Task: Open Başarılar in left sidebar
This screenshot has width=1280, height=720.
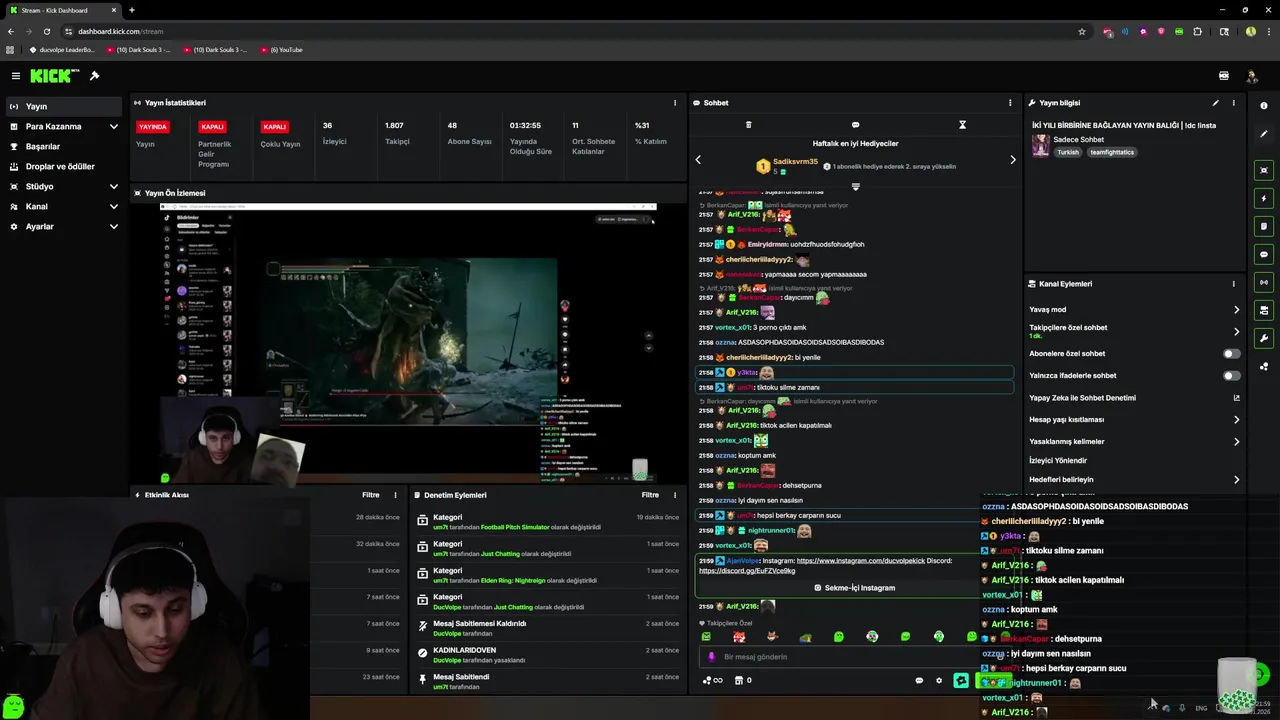Action: point(65,147)
